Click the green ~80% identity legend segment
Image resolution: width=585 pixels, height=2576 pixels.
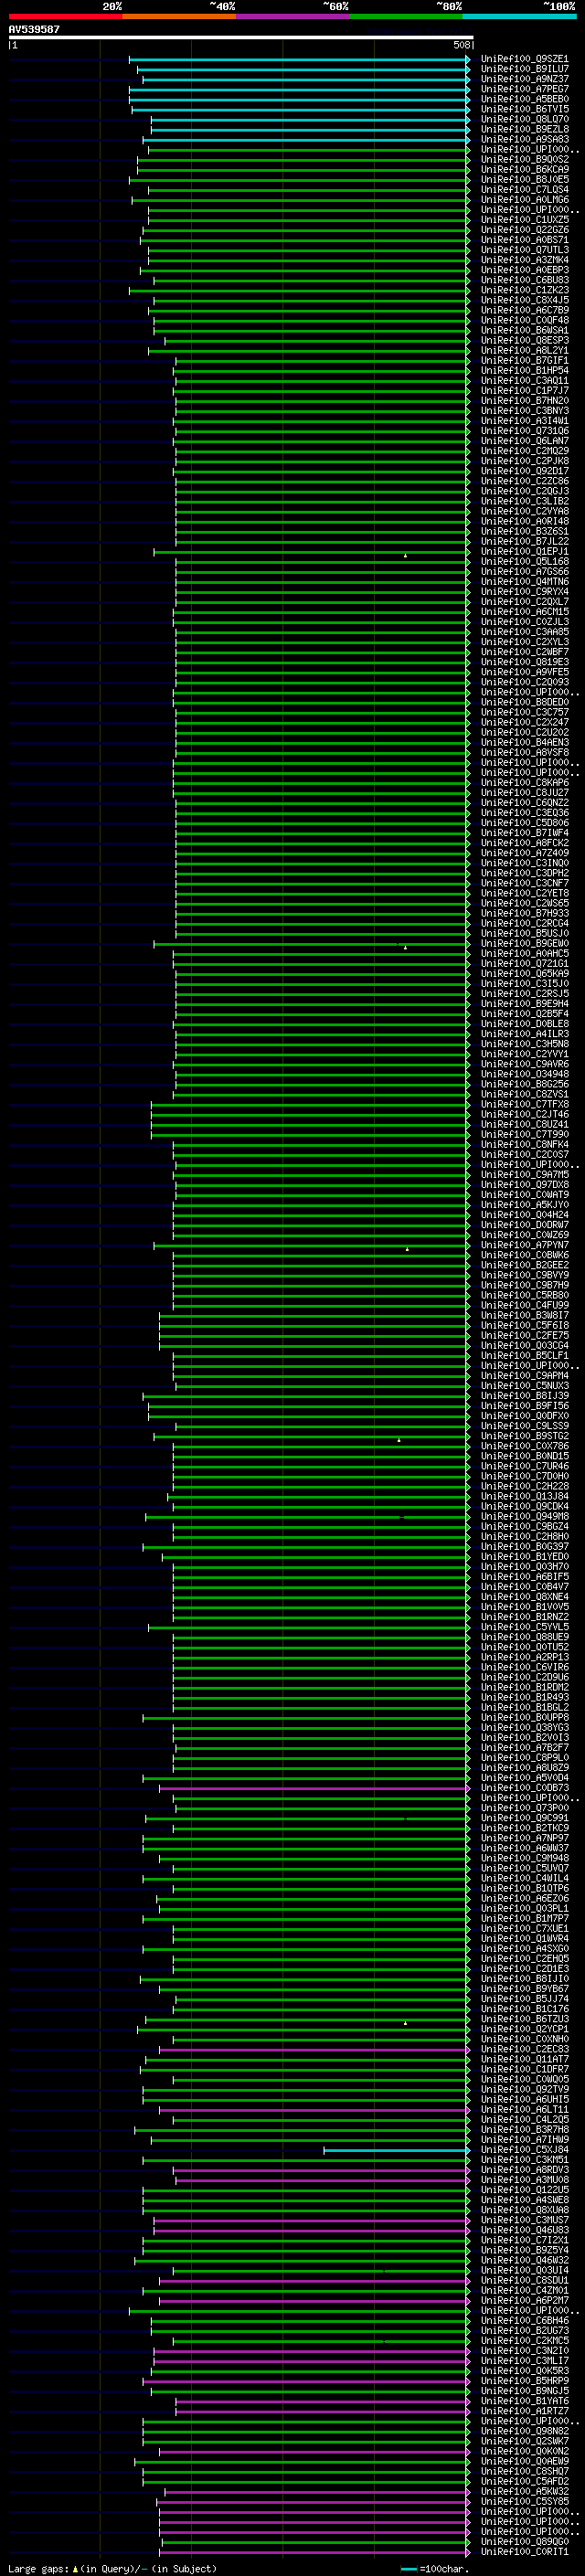click(x=406, y=16)
